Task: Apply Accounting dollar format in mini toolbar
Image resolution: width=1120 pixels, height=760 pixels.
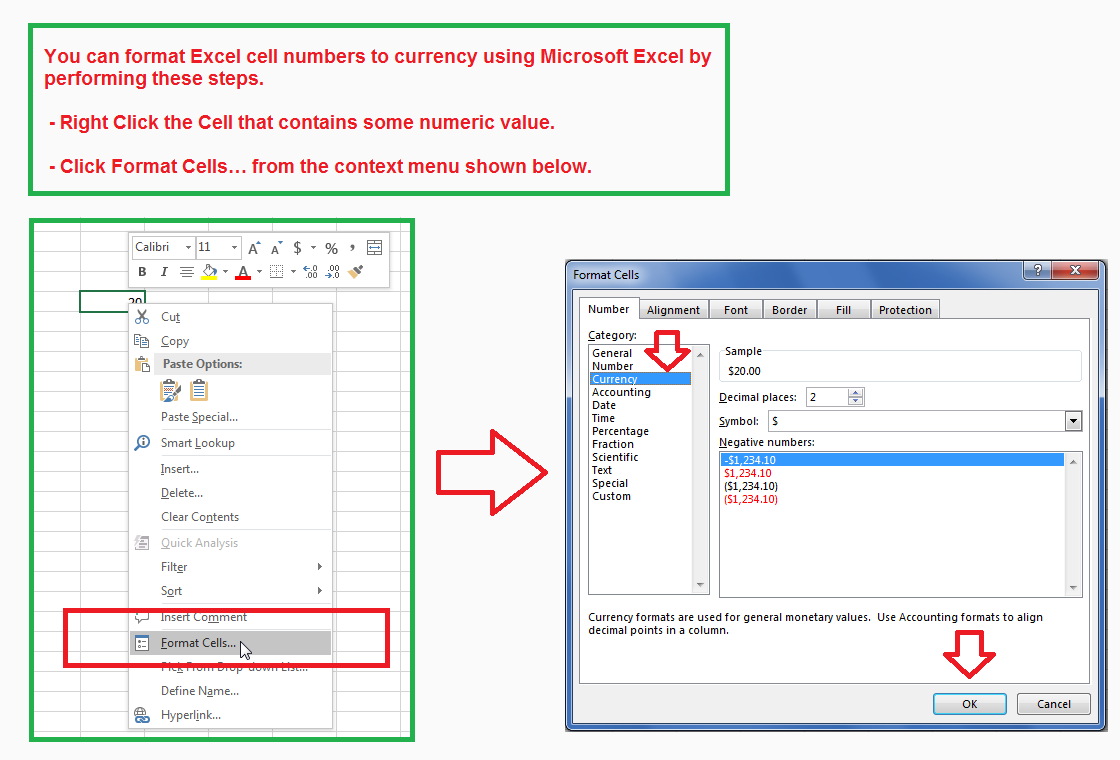Action: coord(297,248)
